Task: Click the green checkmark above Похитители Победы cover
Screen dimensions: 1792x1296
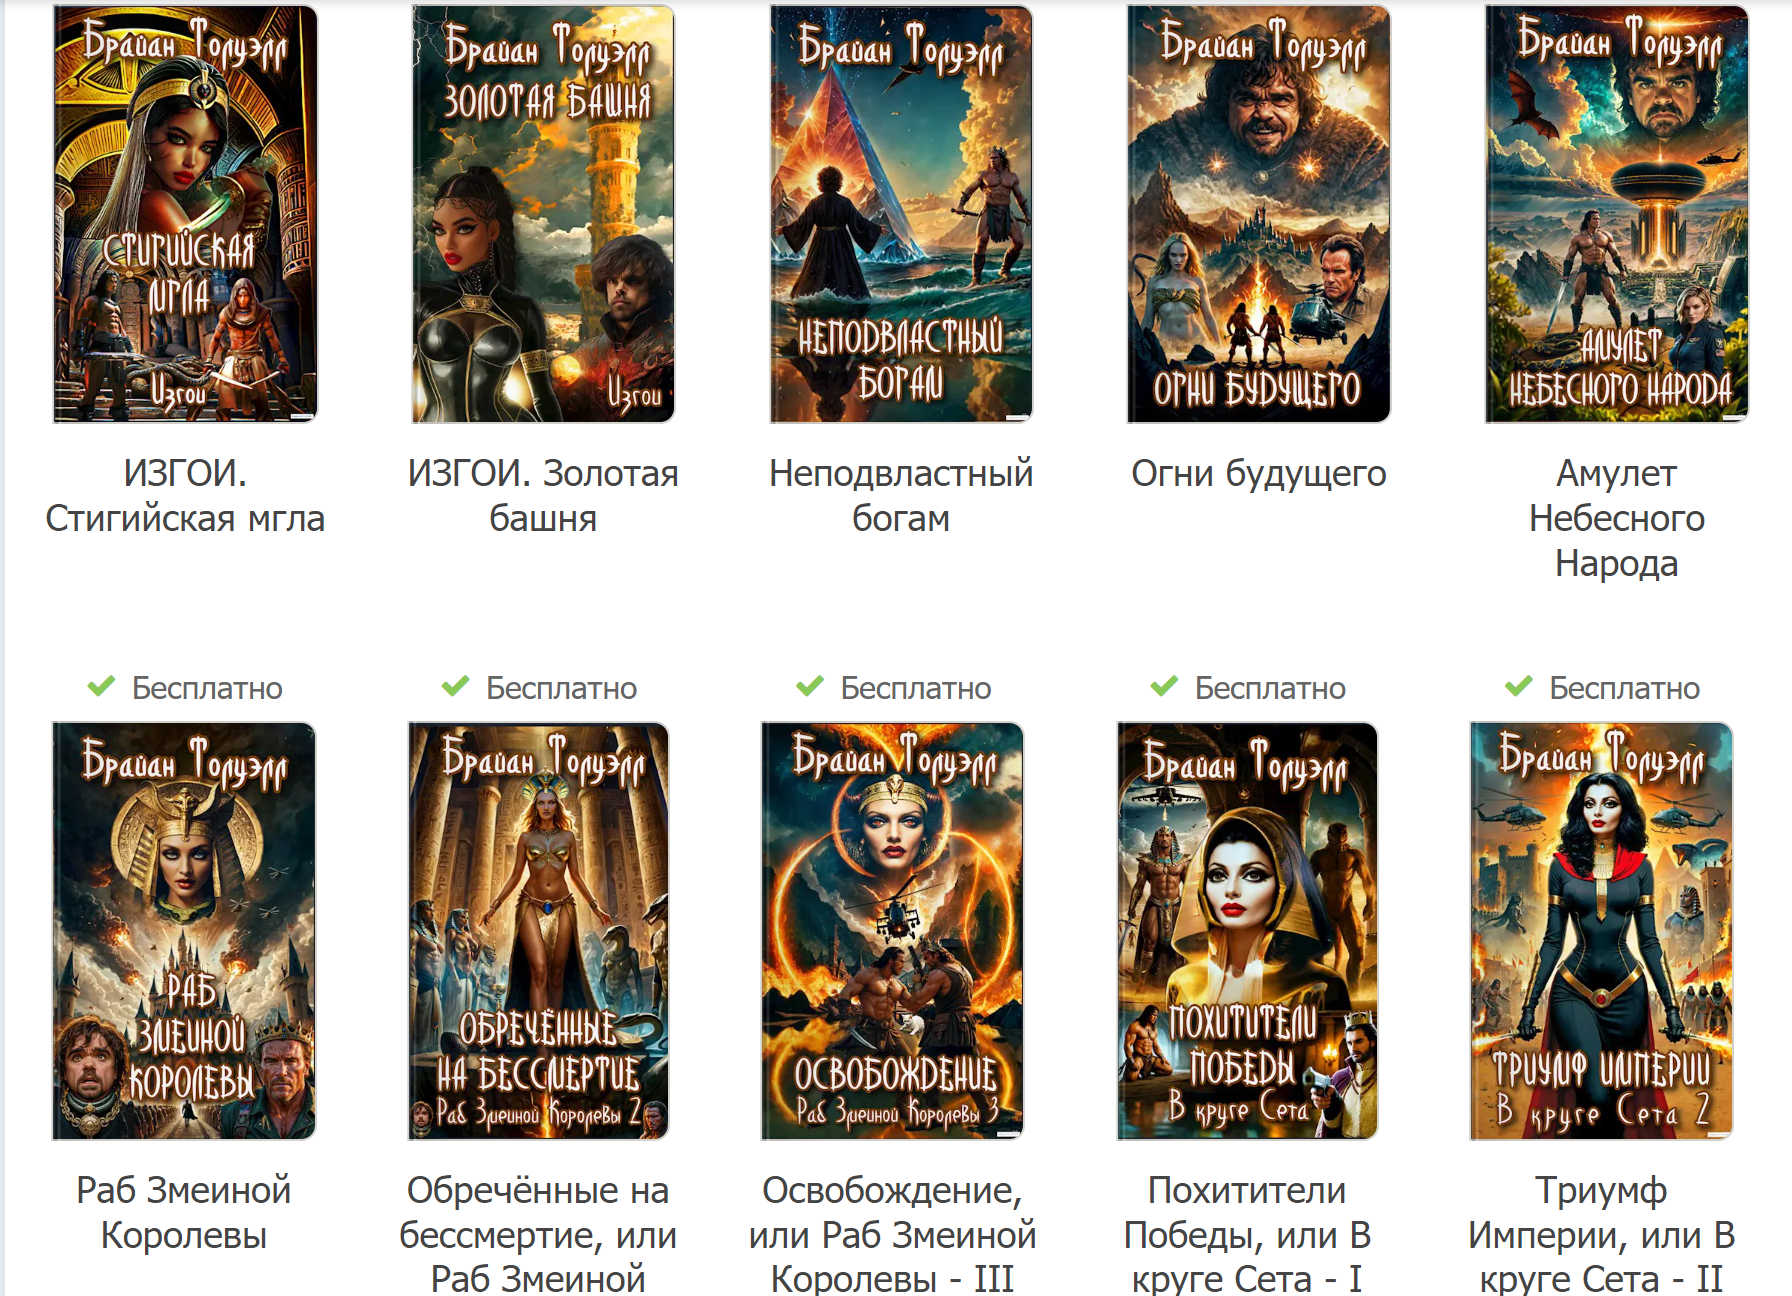Action: pyautogui.click(x=1164, y=687)
